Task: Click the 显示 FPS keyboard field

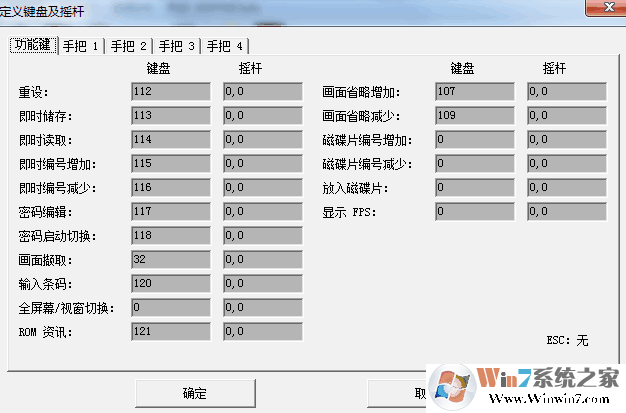Action: tap(475, 212)
